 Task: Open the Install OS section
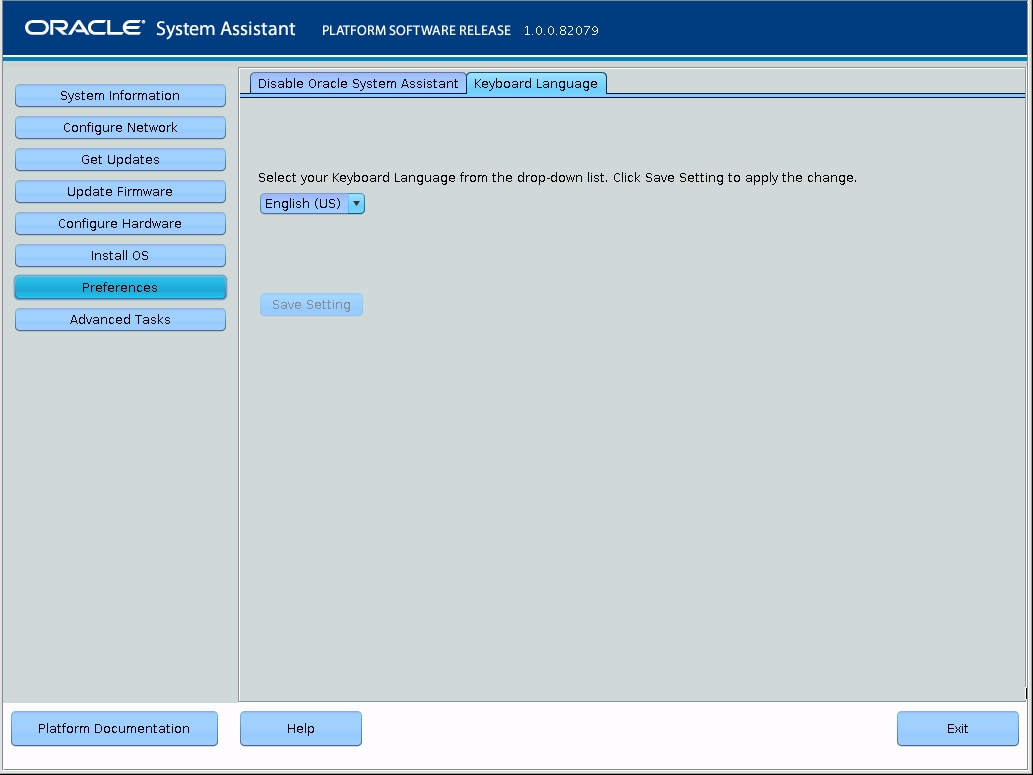(120, 255)
